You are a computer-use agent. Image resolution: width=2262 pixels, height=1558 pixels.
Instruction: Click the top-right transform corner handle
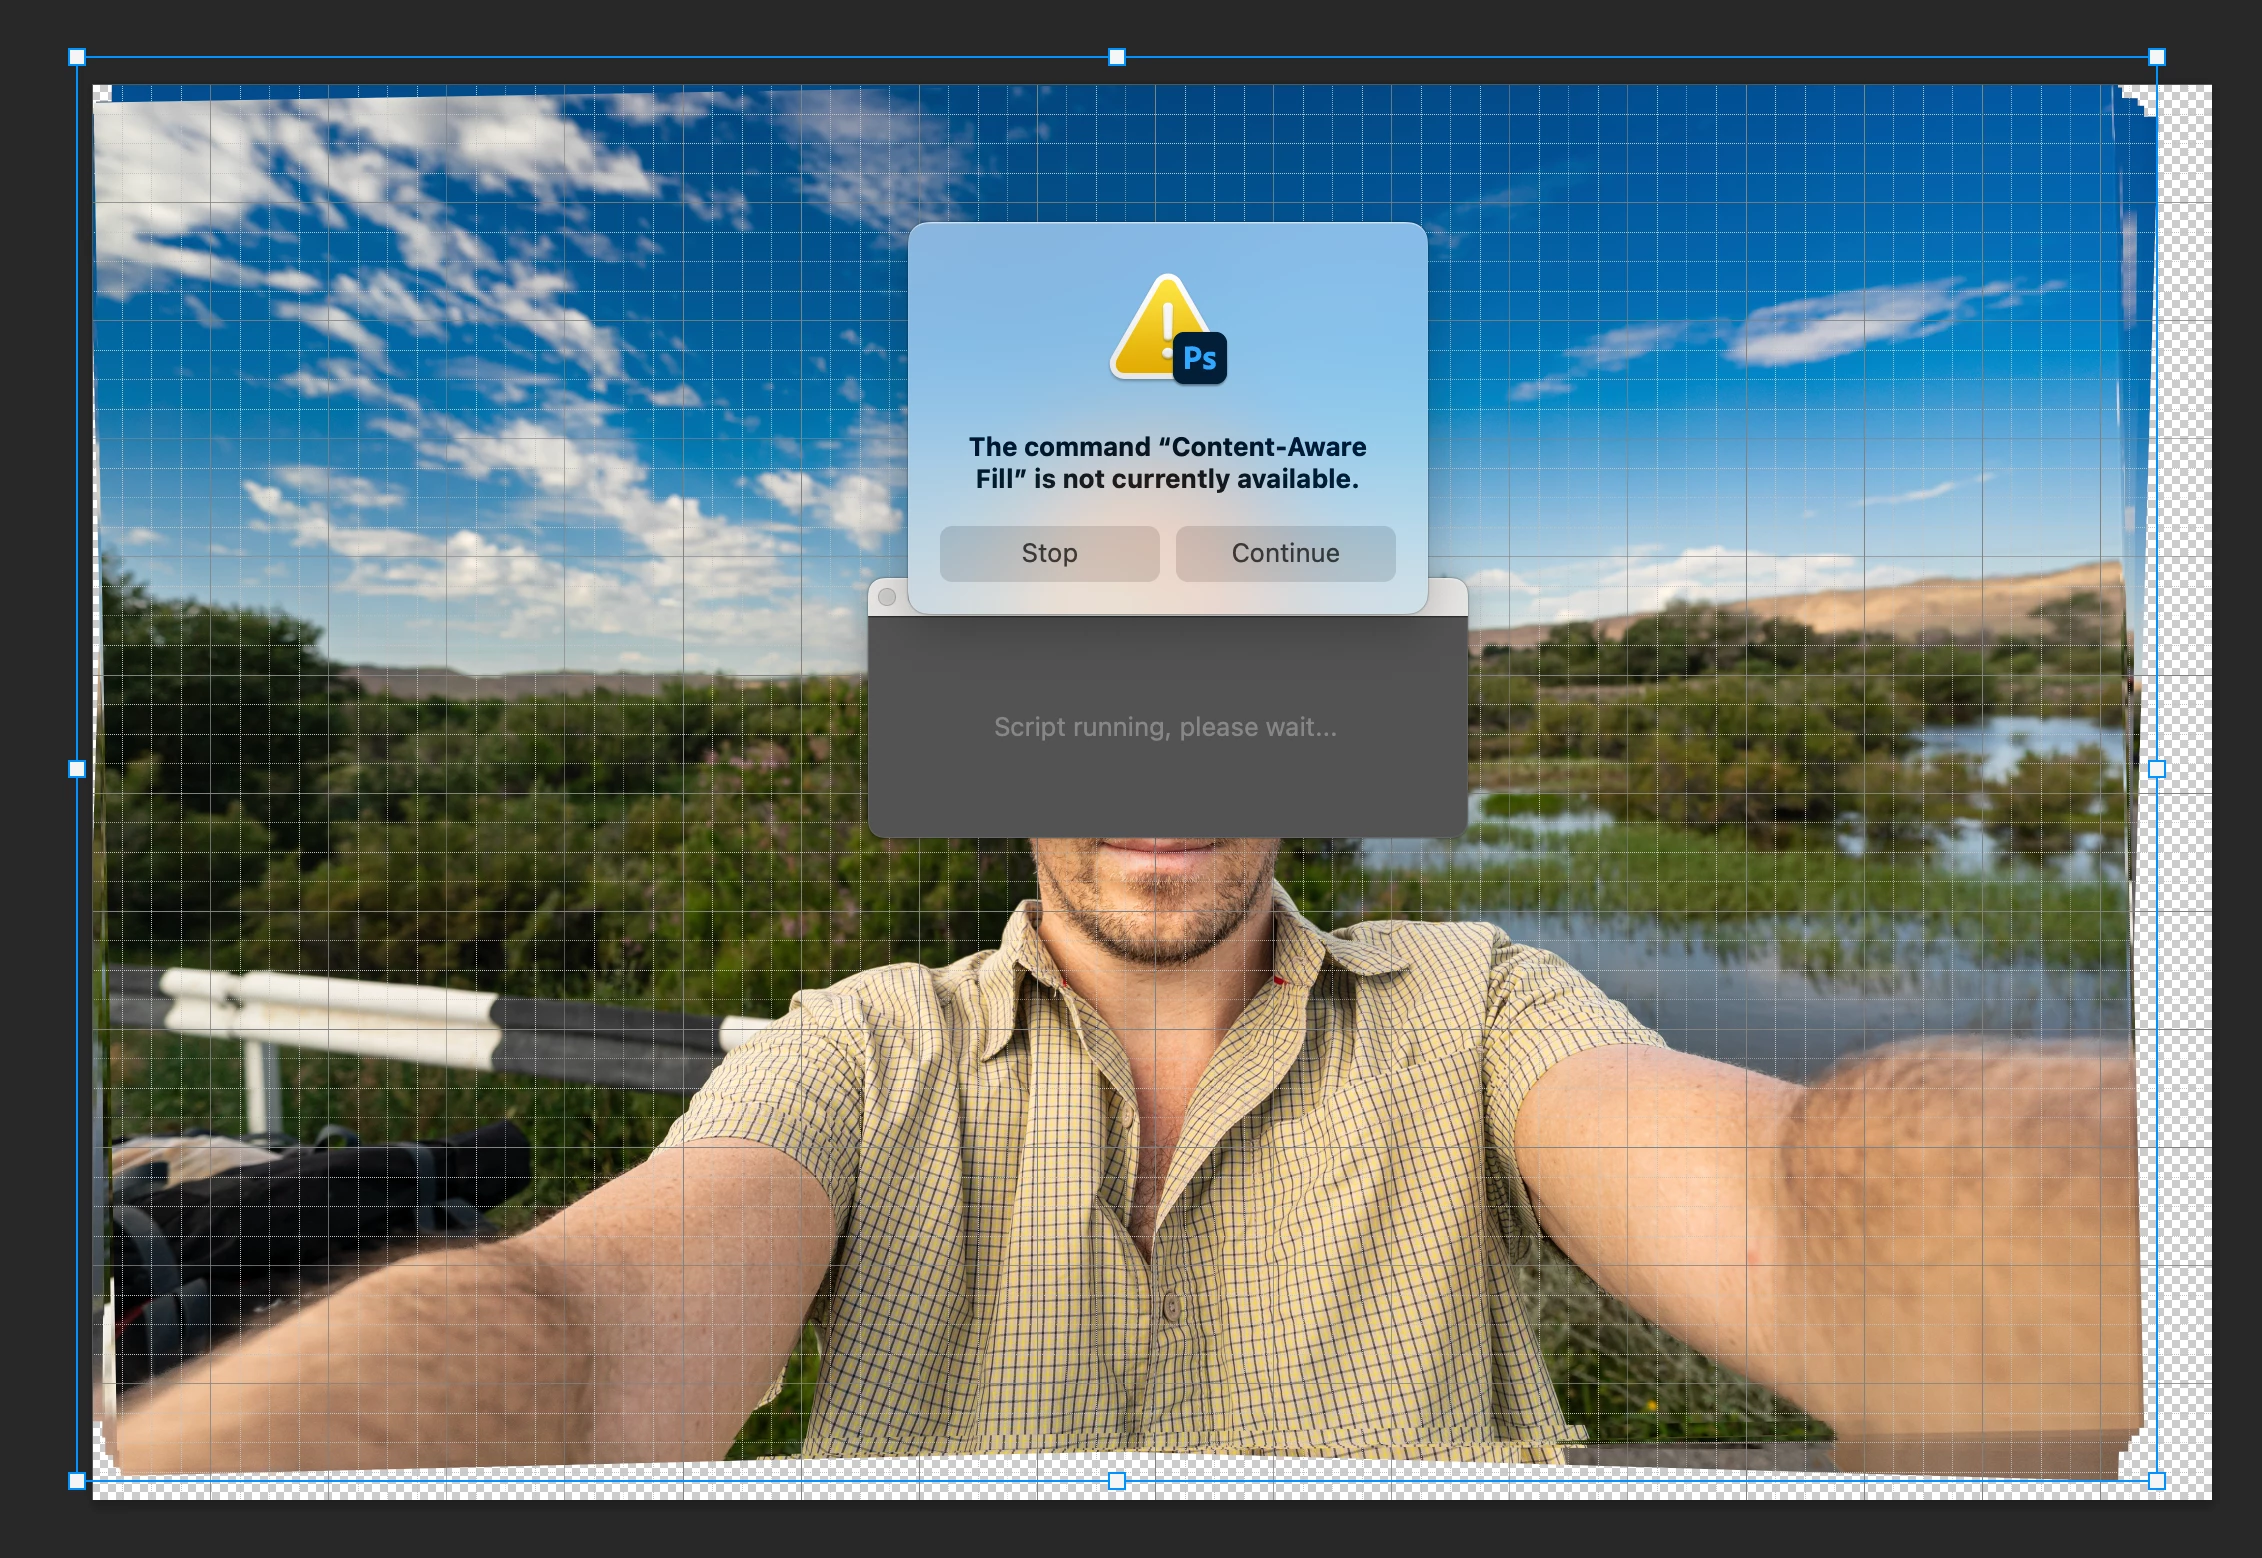click(2157, 57)
